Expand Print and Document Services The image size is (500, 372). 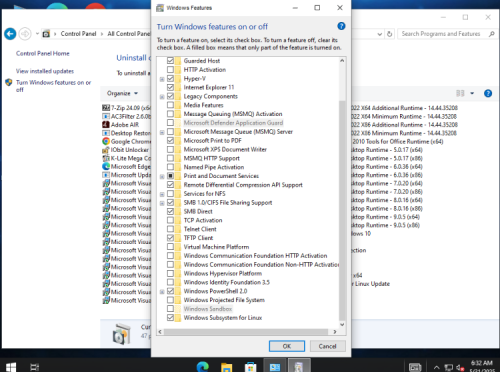162,176
